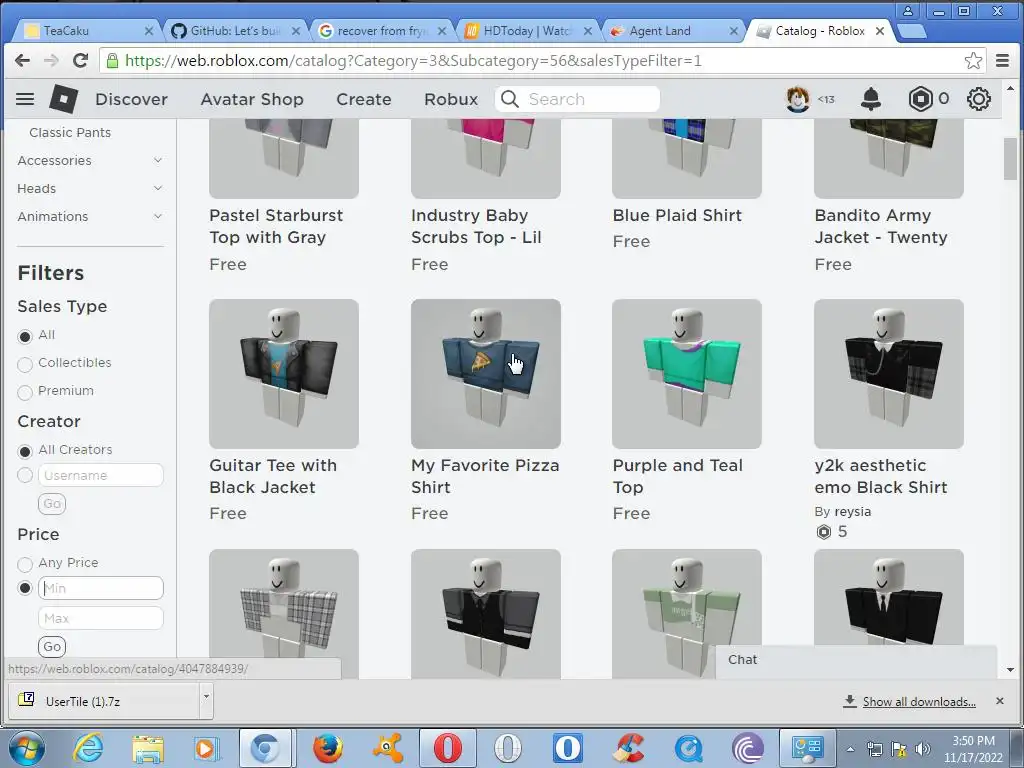The image size is (1024, 768).
Task: Open the My Favorite Pizza Shirt thumbnail
Action: point(485,374)
